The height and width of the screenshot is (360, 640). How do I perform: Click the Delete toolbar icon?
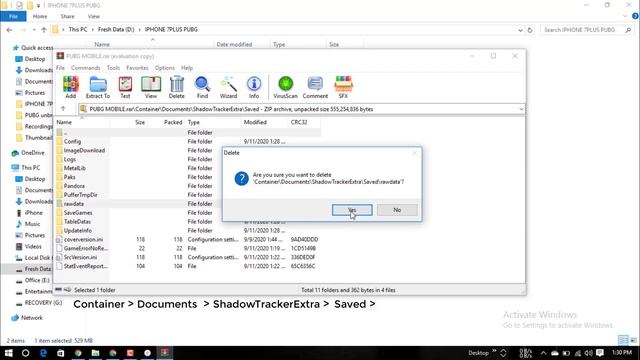click(x=177, y=87)
